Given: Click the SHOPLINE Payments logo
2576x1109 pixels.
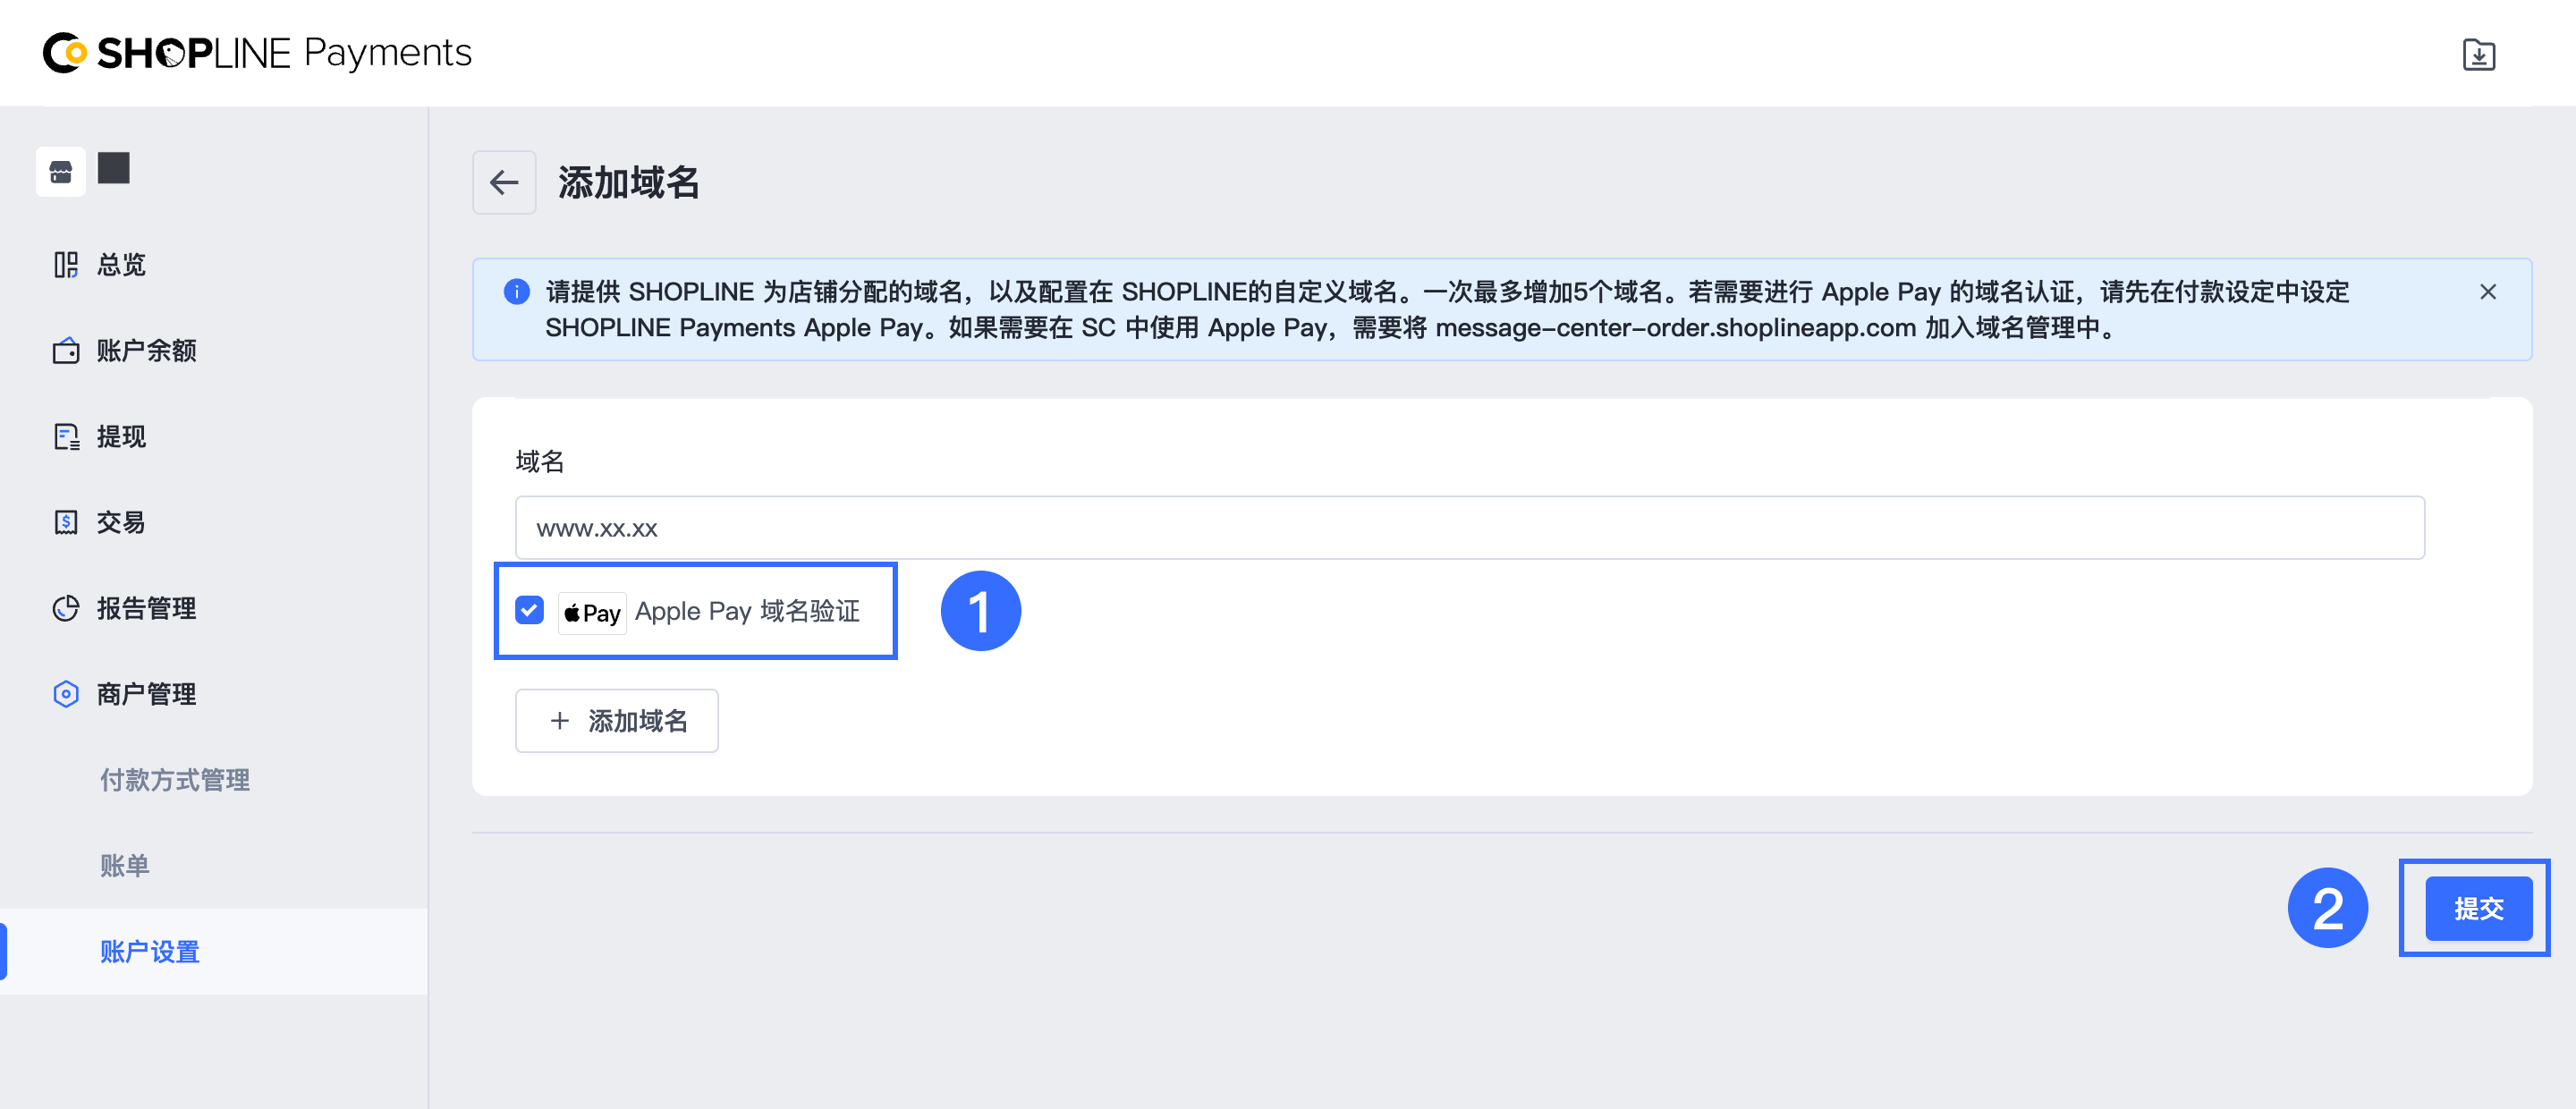Looking at the screenshot, I should coord(257,53).
